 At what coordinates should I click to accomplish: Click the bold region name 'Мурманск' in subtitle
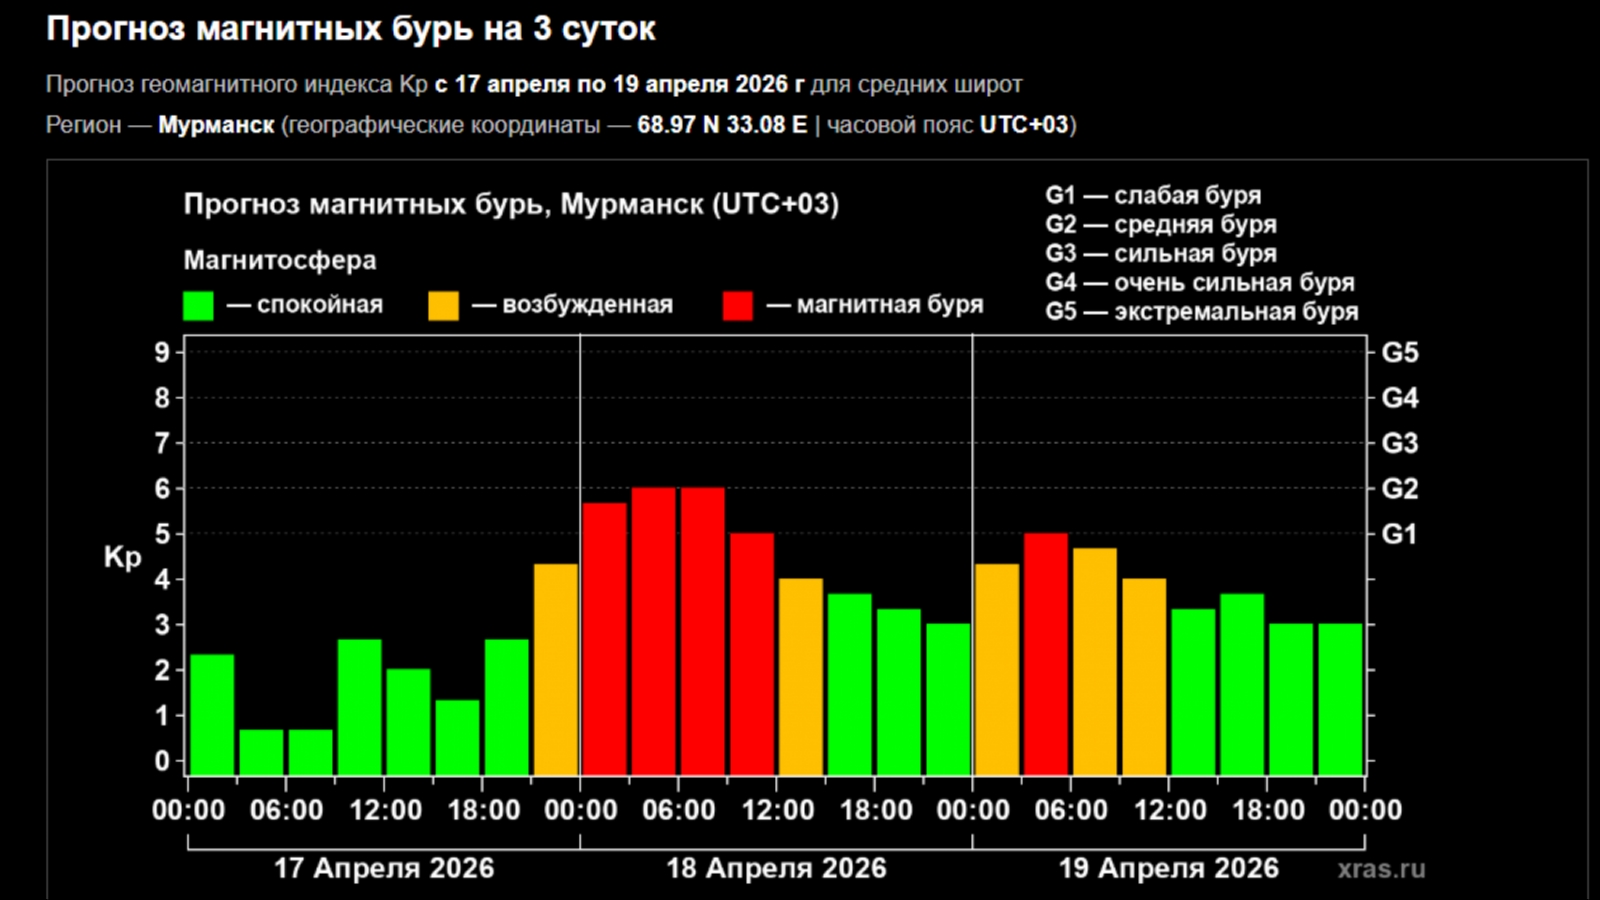point(216,125)
